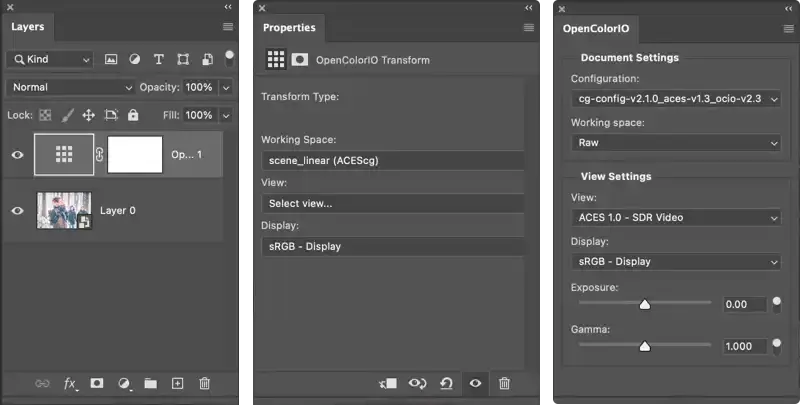Toggle Exposure enable switch in OpenColorIO
800x405 pixels.
click(777, 305)
